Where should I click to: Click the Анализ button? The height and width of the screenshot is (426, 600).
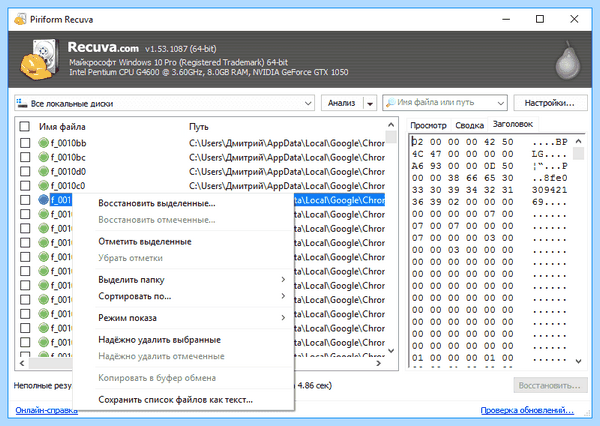tap(342, 103)
